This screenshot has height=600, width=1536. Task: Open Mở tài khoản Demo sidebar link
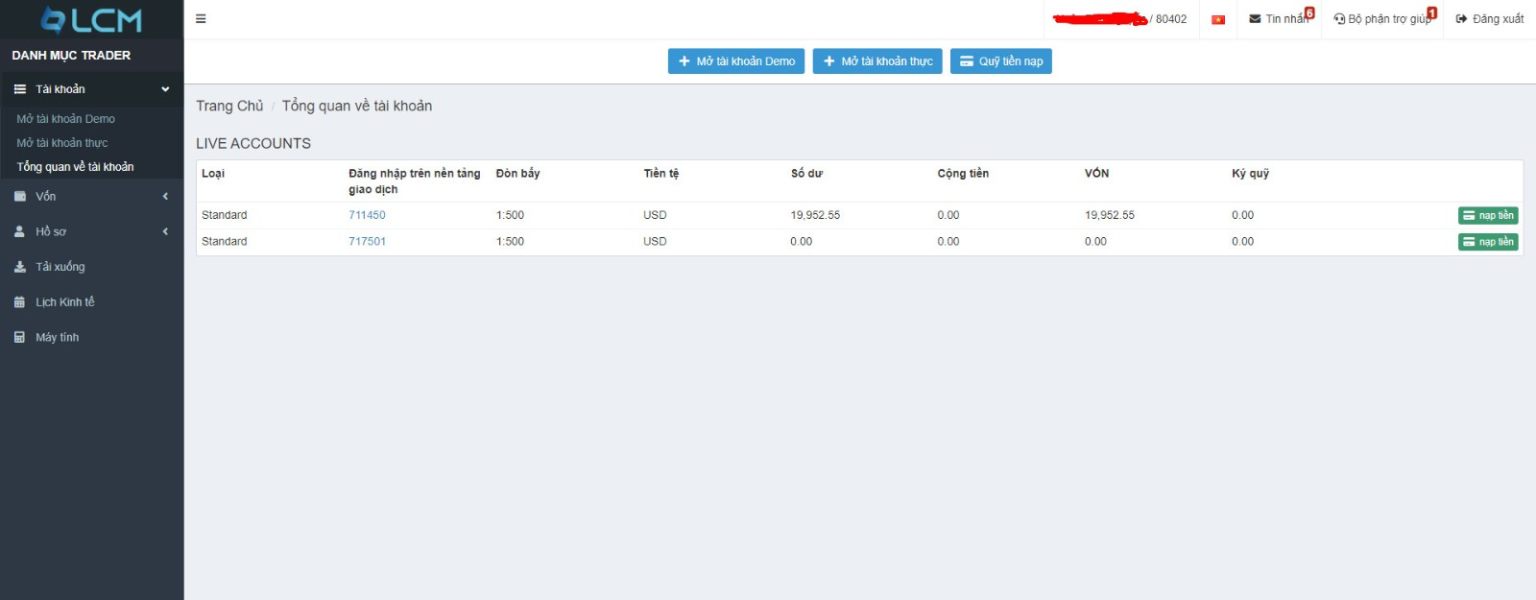pyautogui.click(x=66, y=119)
